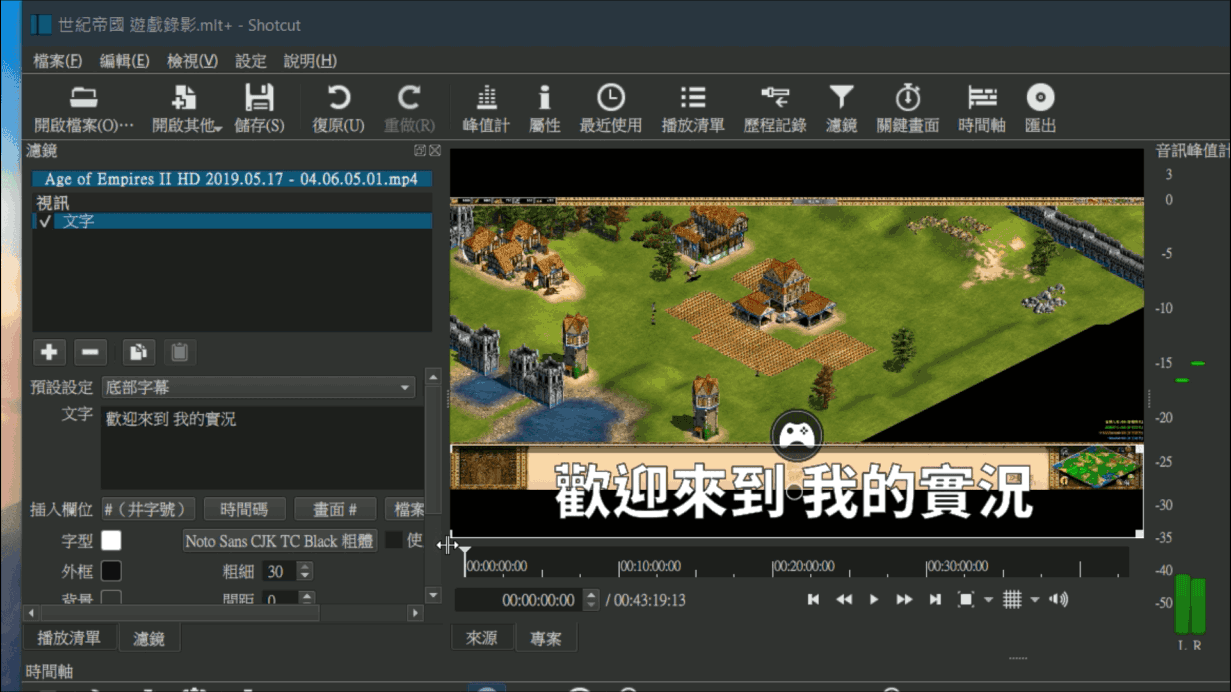Image resolution: width=1231 pixels, height=692 pixels.
Task: Expand the 預設設定 preset dropdown
Action: click(258, 387)
